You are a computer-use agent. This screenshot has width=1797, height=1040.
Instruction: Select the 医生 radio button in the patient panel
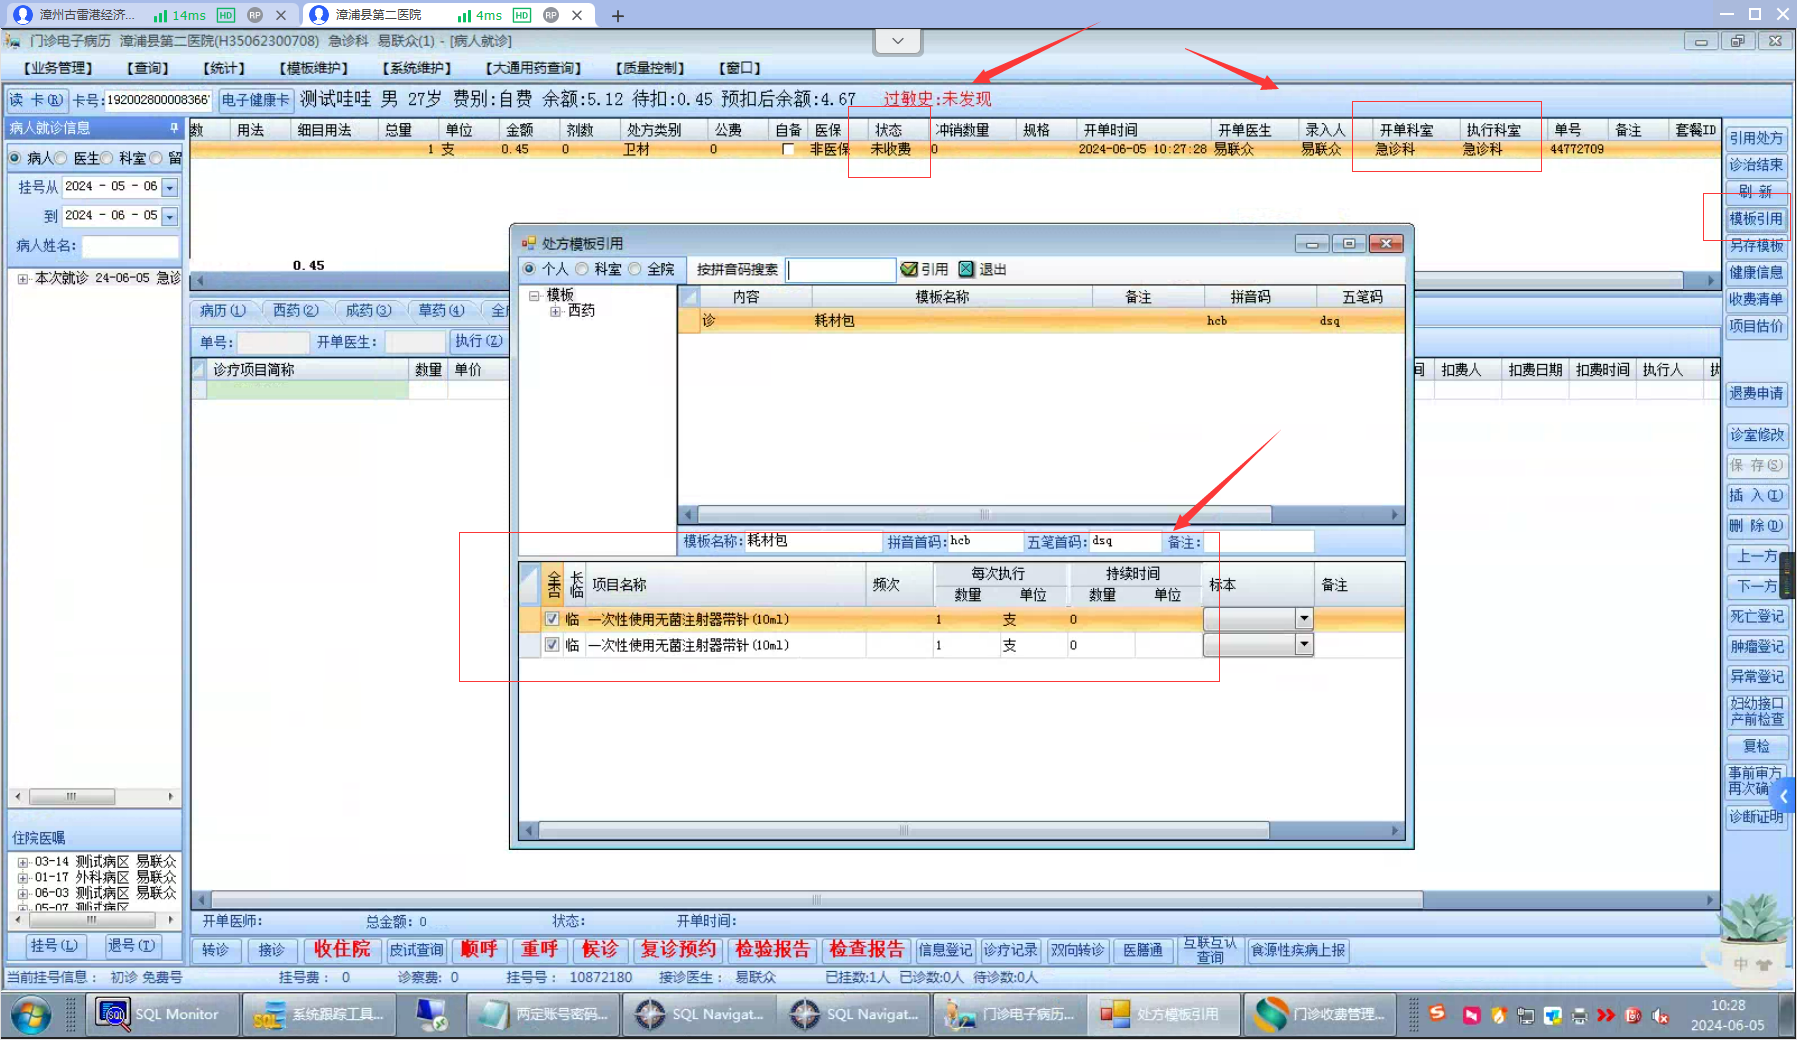(61, 158)
